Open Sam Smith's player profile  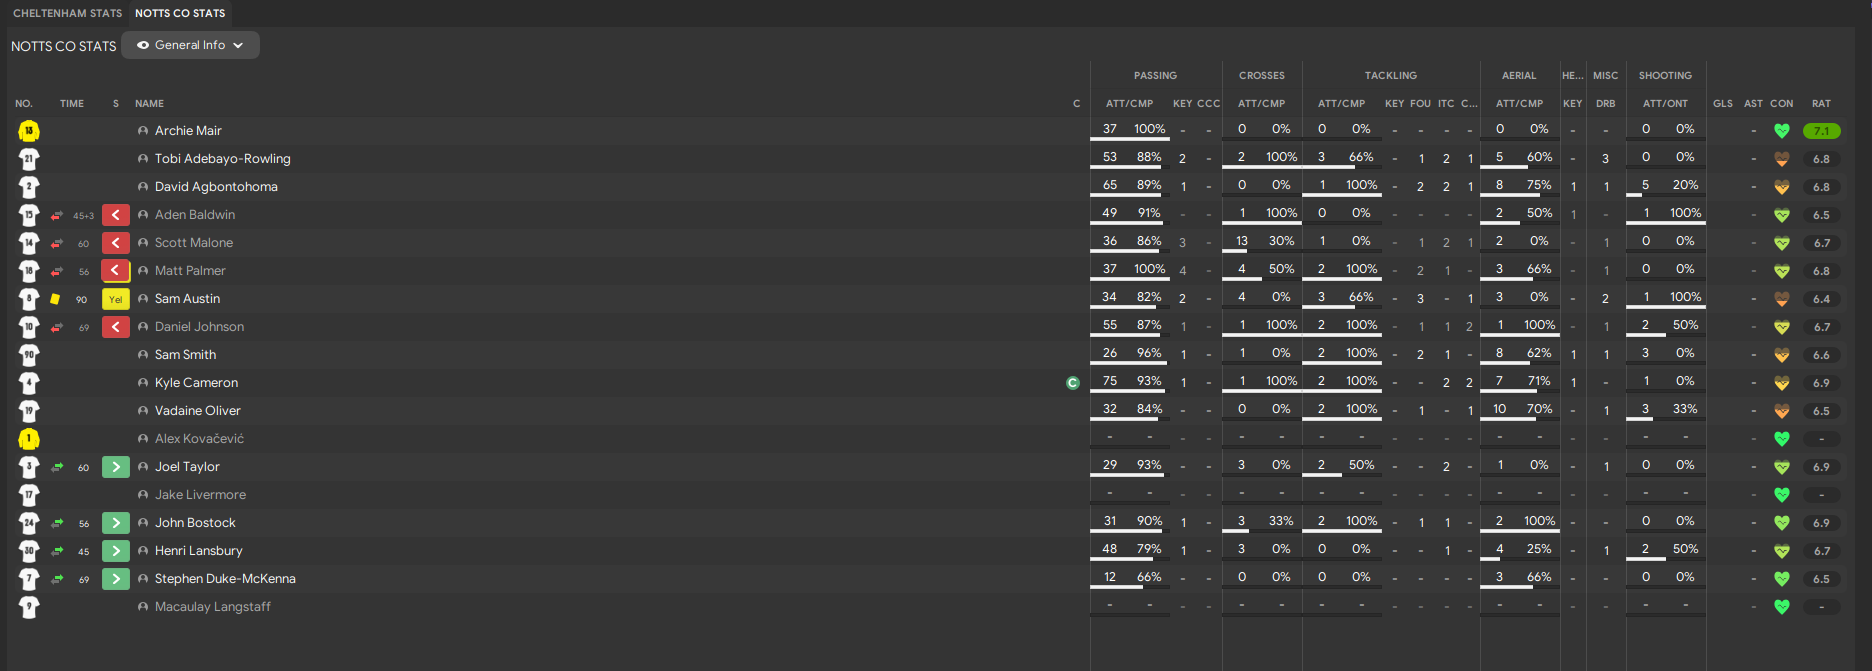point(185,355)
